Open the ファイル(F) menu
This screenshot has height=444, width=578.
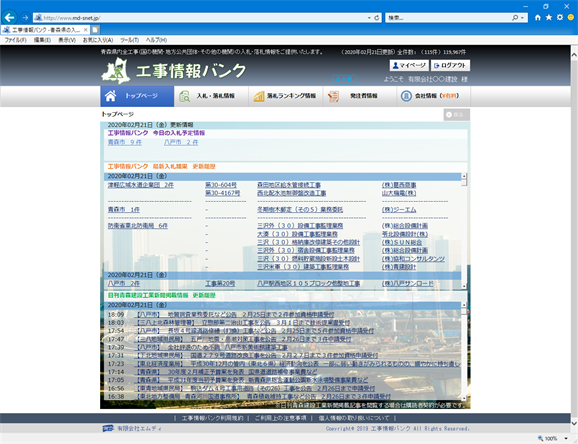coord(15,40)
